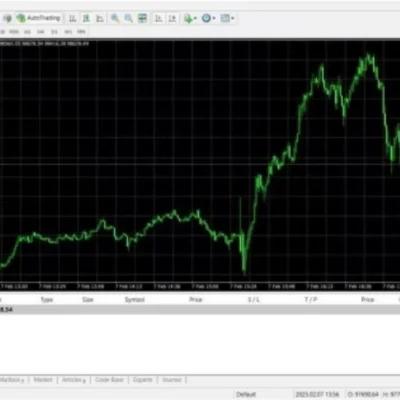Select the balance summary row in terminal
Screen dimensions: 400x400
(200, 310)
